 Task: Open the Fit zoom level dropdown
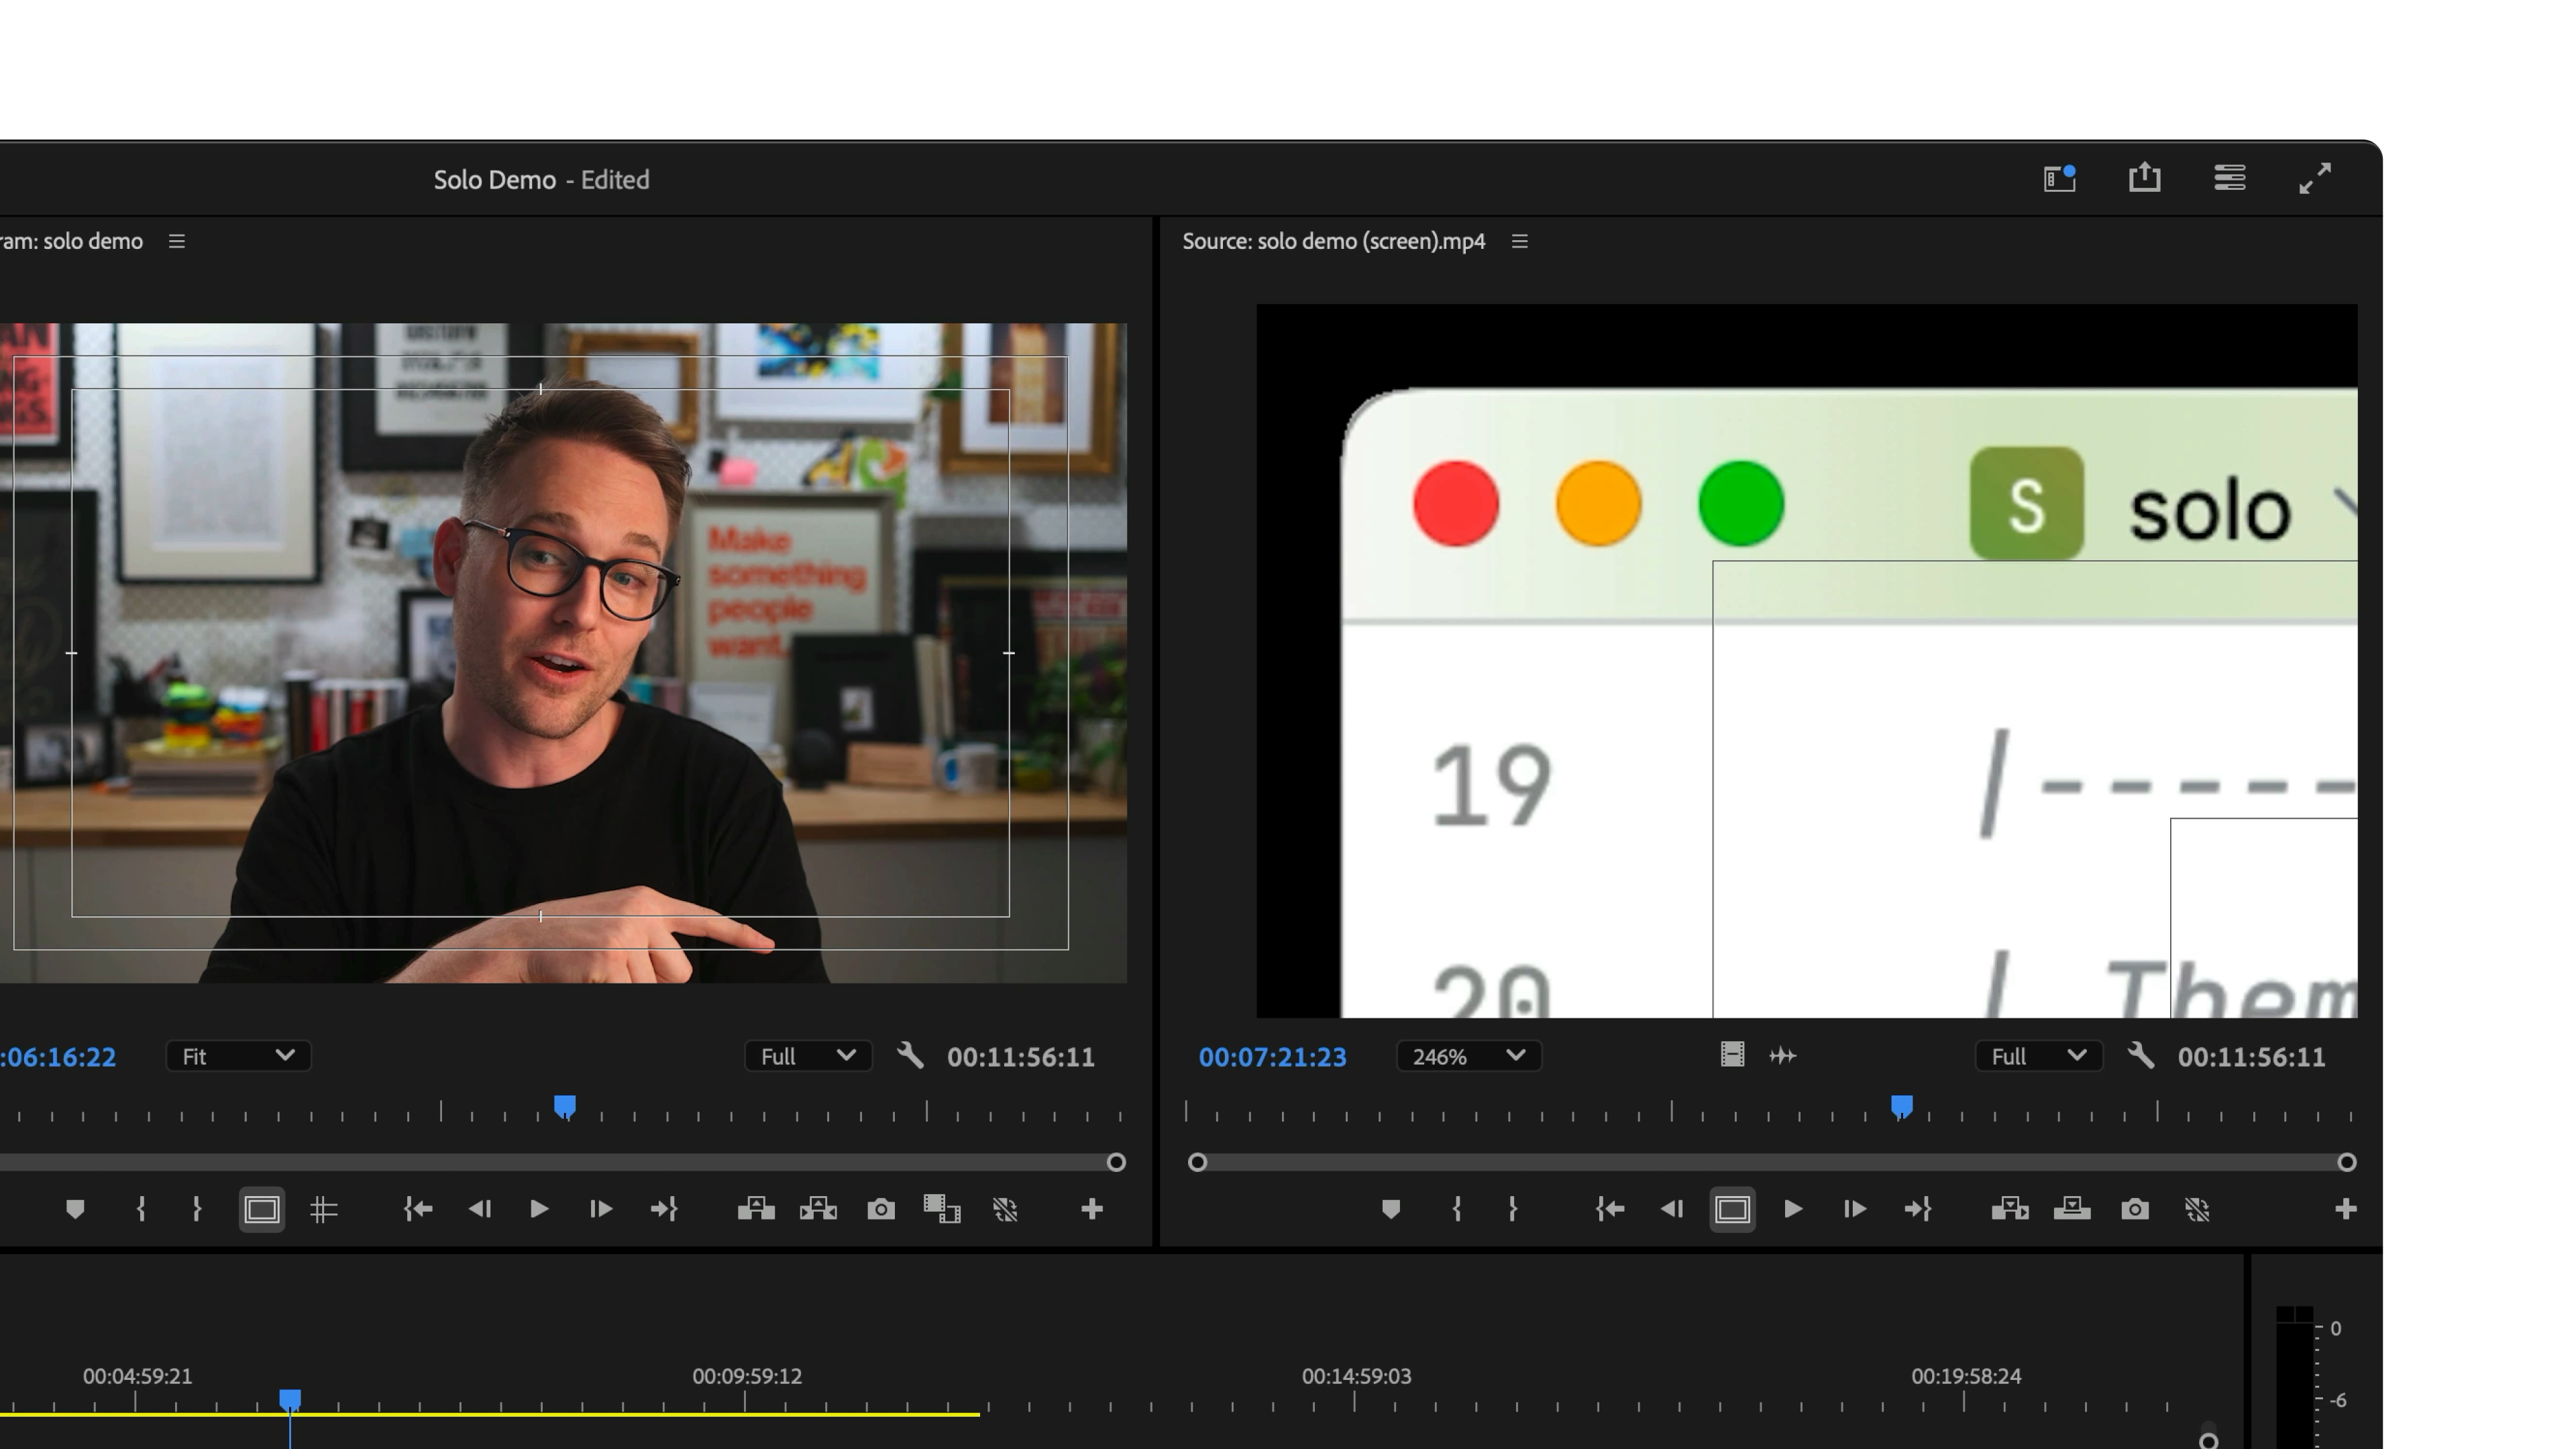click(x=237, y=1056)
